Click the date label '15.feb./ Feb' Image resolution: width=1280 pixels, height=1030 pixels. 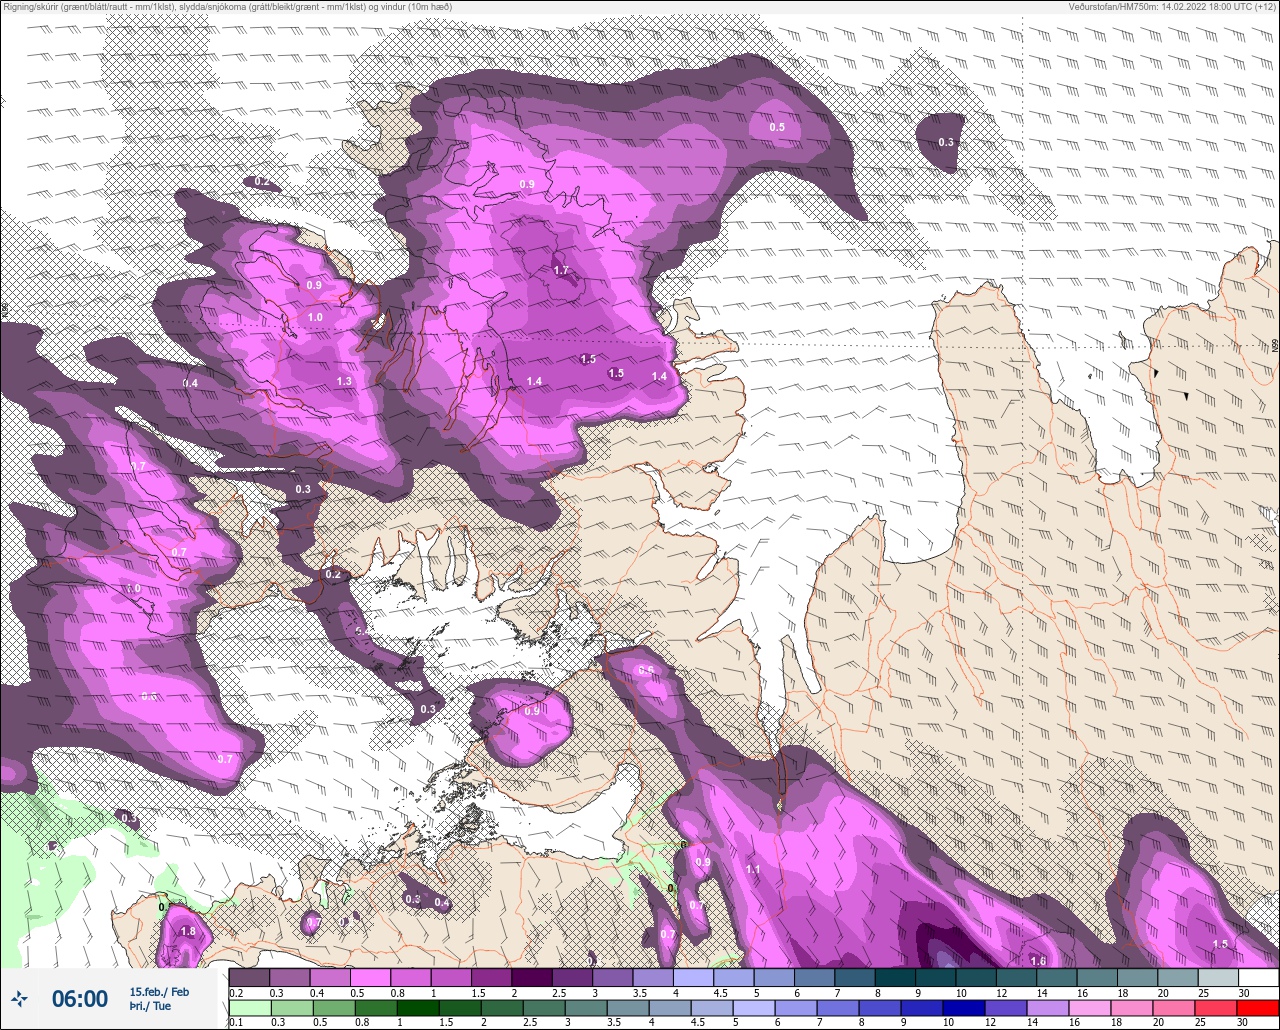tap(159, 991)
